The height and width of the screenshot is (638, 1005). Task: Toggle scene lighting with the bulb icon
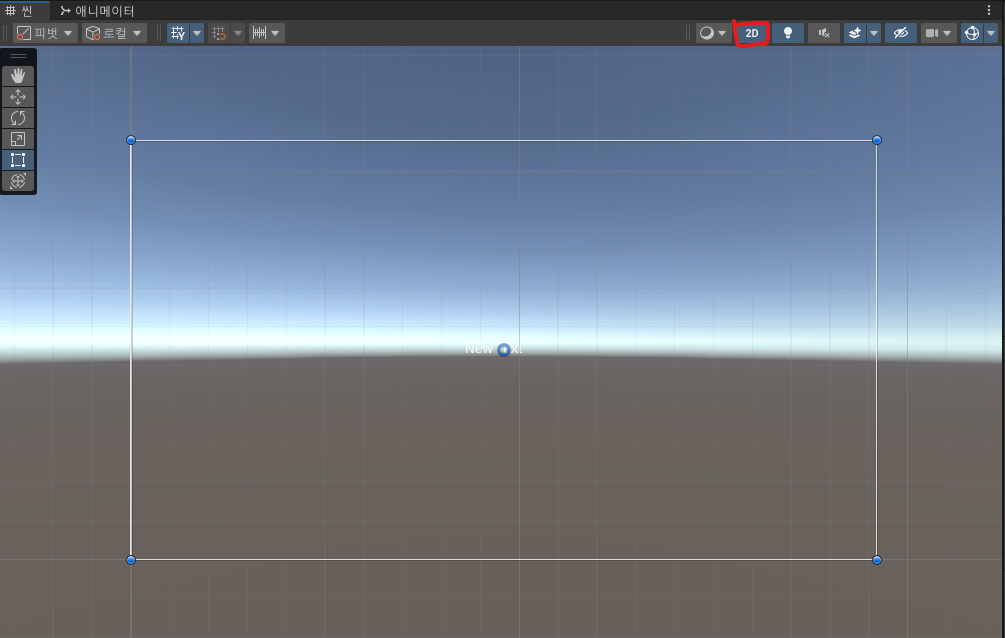tap(787, 32)
